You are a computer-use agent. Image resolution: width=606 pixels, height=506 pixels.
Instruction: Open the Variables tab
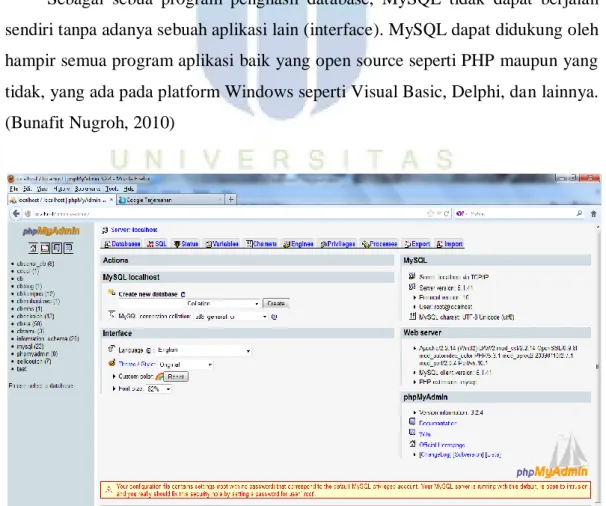coord(222,244)
